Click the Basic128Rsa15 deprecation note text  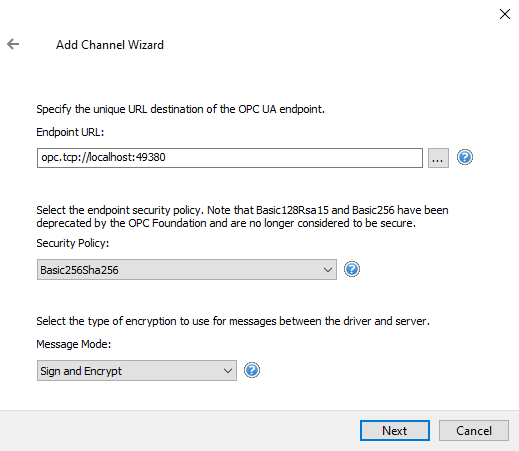click(242, 217)
